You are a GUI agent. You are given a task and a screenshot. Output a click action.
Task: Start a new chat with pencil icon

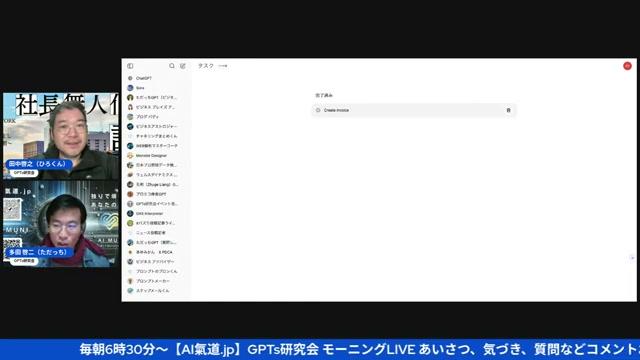point(182,66)
